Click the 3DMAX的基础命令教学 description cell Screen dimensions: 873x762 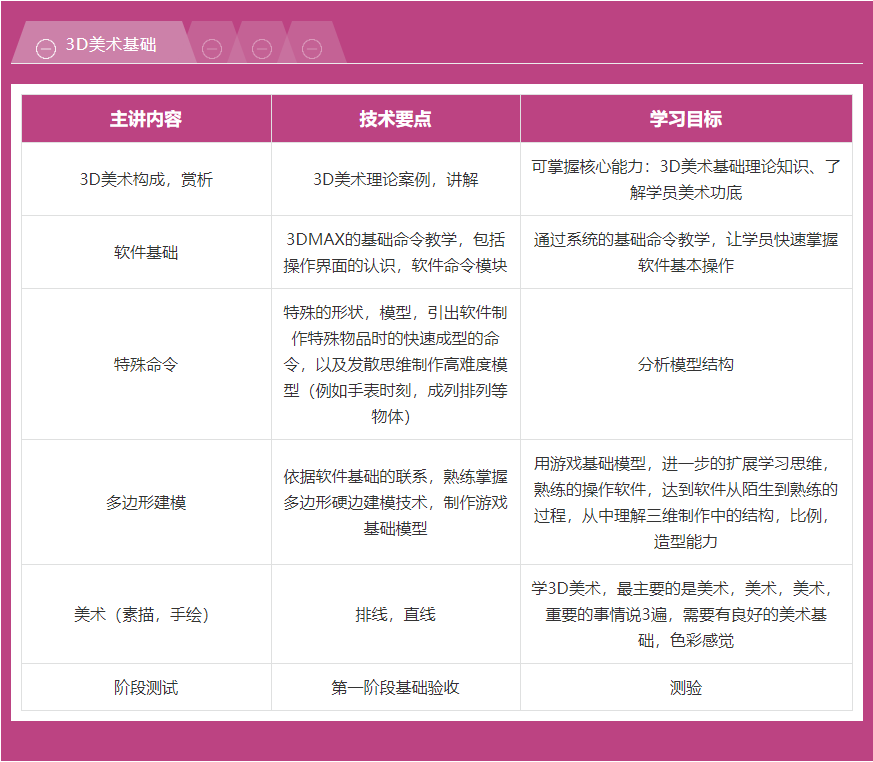pyautogui.click(x=395, y=253)
